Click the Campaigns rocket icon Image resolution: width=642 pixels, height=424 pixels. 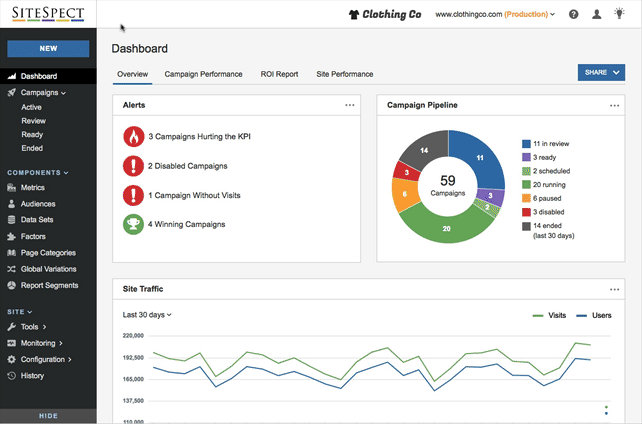click(11, 92)
